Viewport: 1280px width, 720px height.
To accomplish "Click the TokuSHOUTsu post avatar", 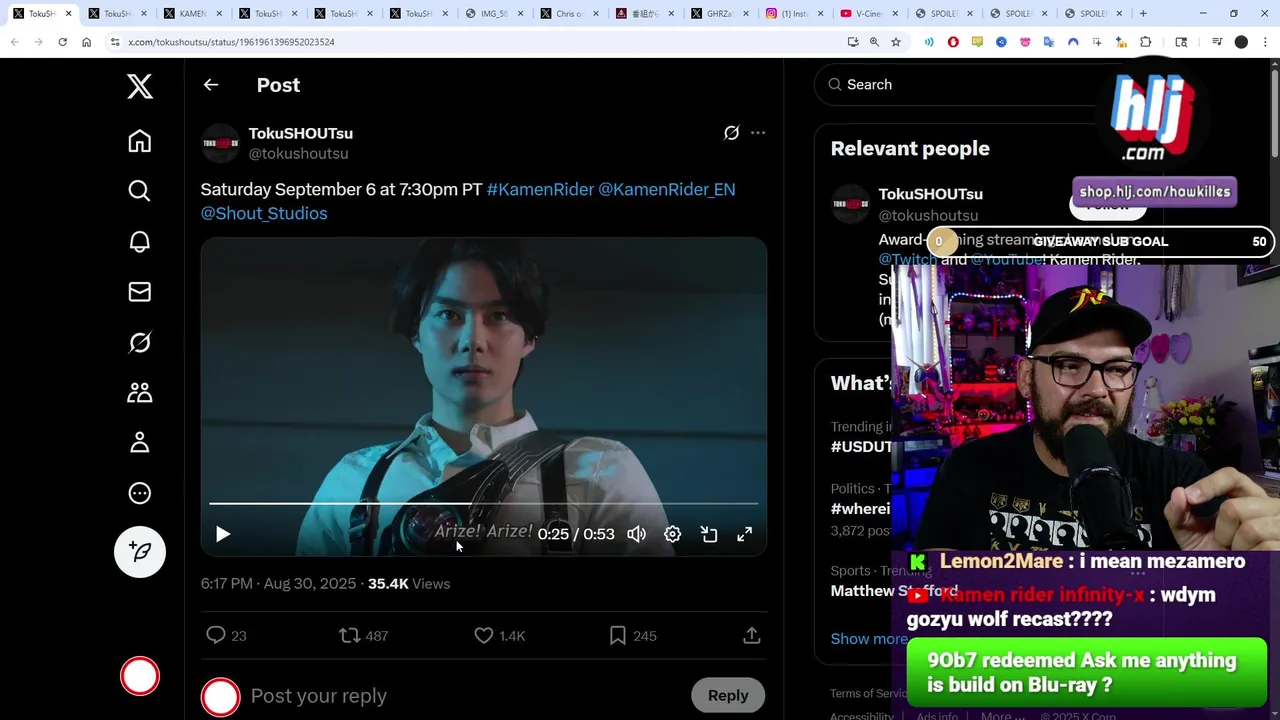I will (x=221, y=143).
